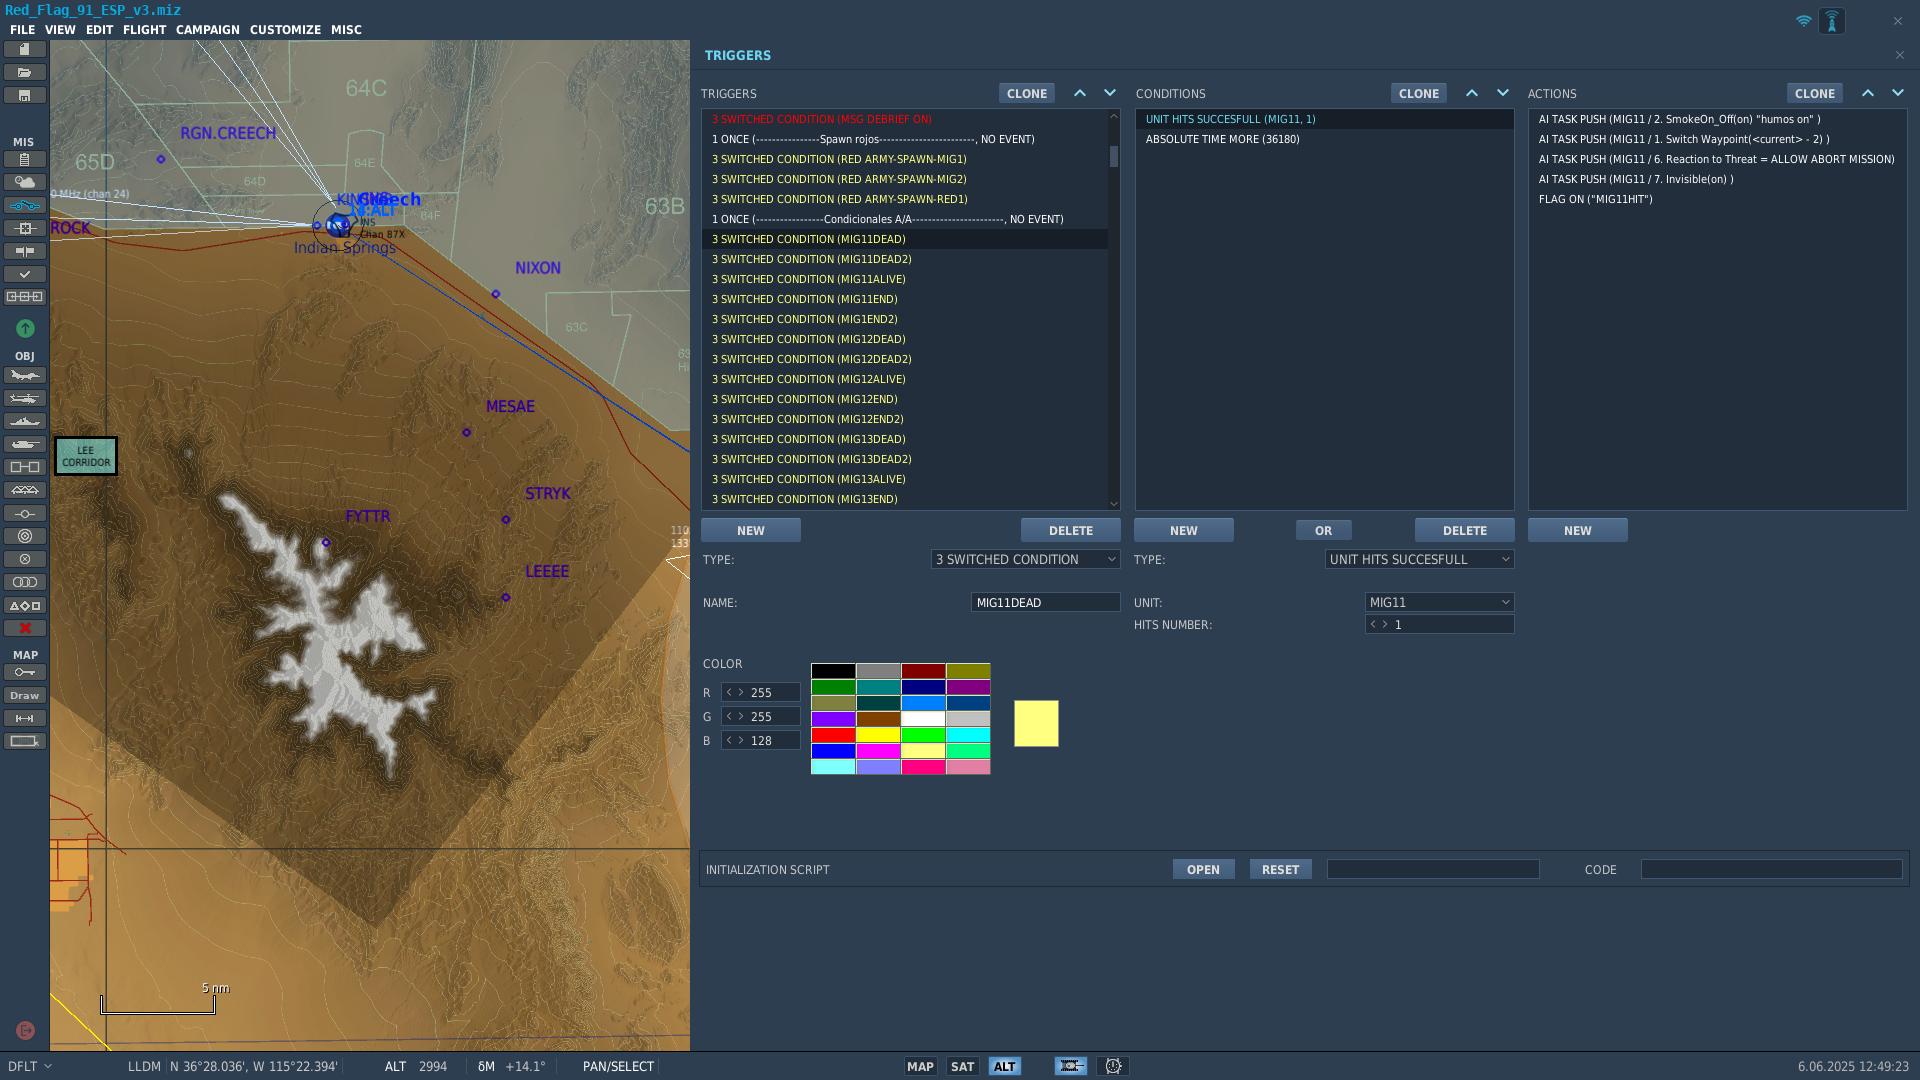Pick the cyan color swatch

[x=968, y=735]
